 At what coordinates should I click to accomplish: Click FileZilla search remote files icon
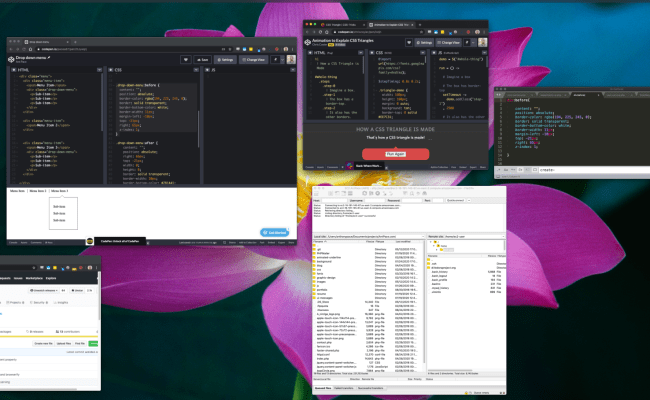424,193
